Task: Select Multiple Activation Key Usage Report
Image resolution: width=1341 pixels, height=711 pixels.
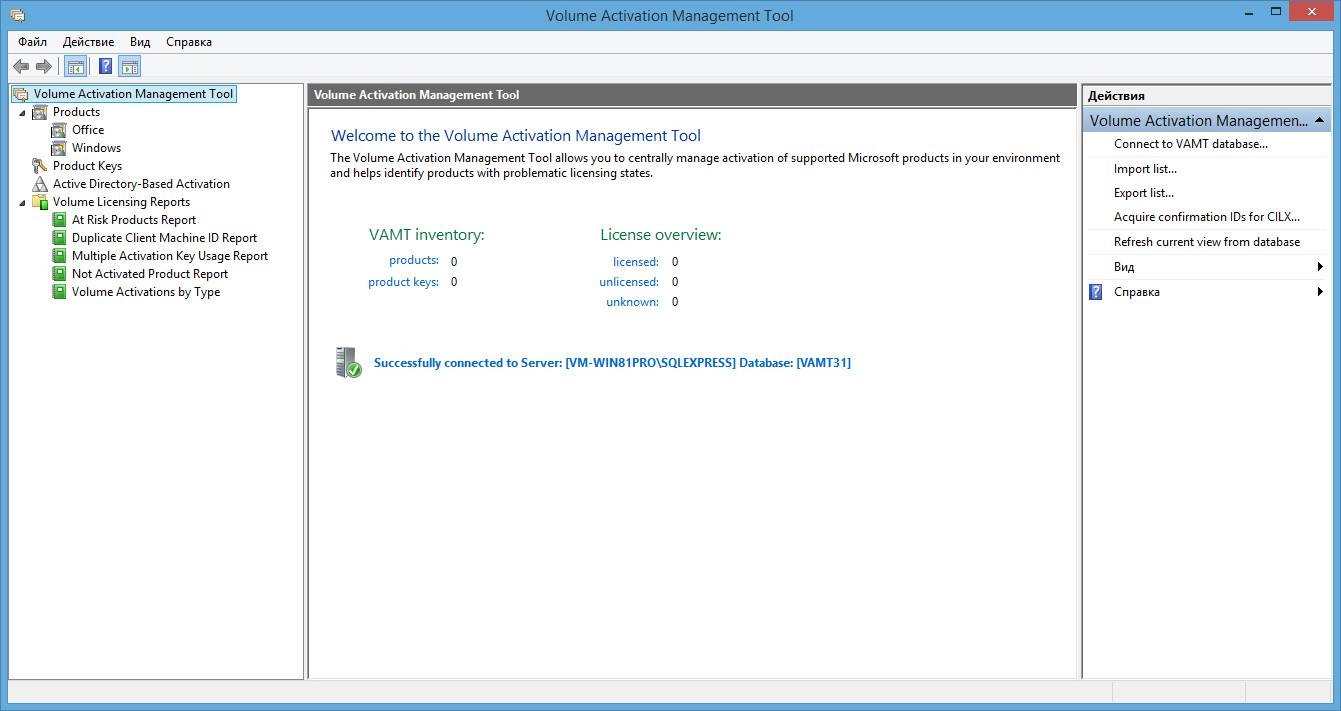Action: coord(170,256)
